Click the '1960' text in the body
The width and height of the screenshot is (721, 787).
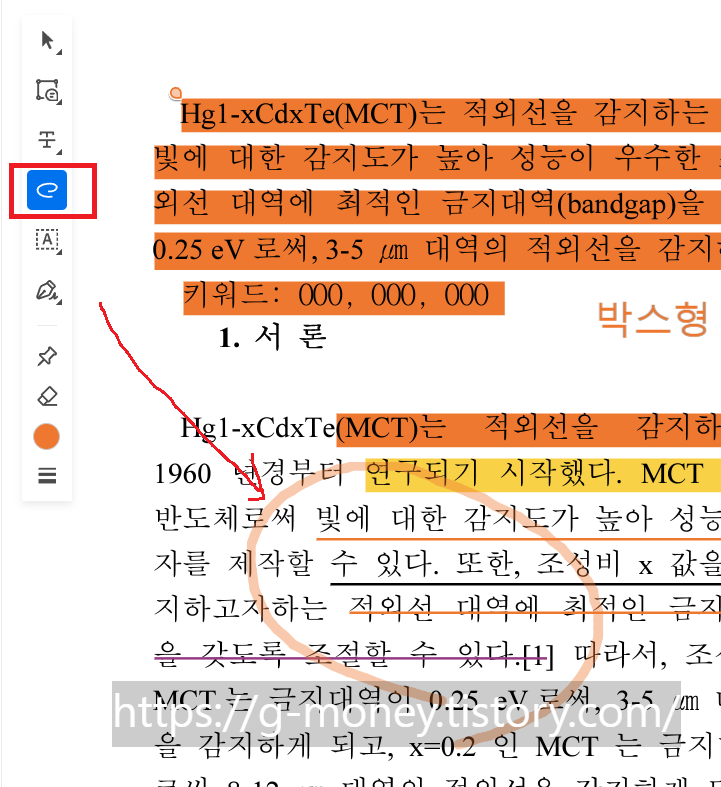click(x=183, y=474)
